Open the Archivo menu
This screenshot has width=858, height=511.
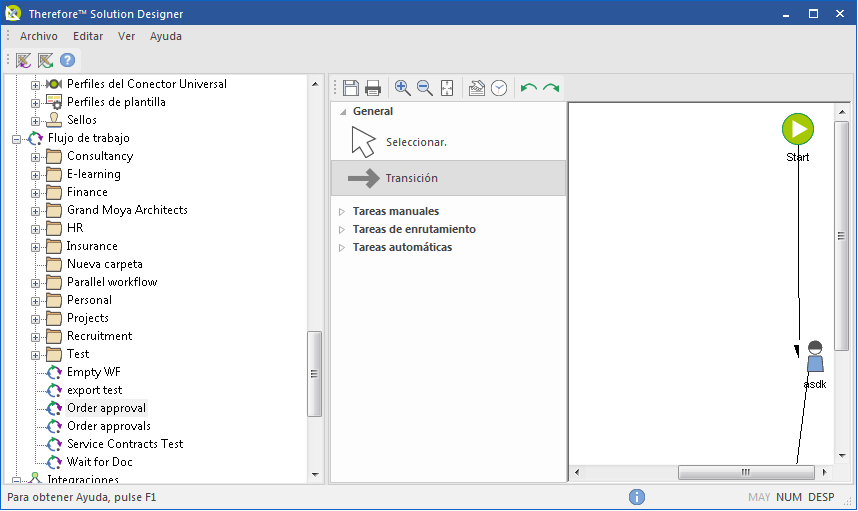click(39, 36)
